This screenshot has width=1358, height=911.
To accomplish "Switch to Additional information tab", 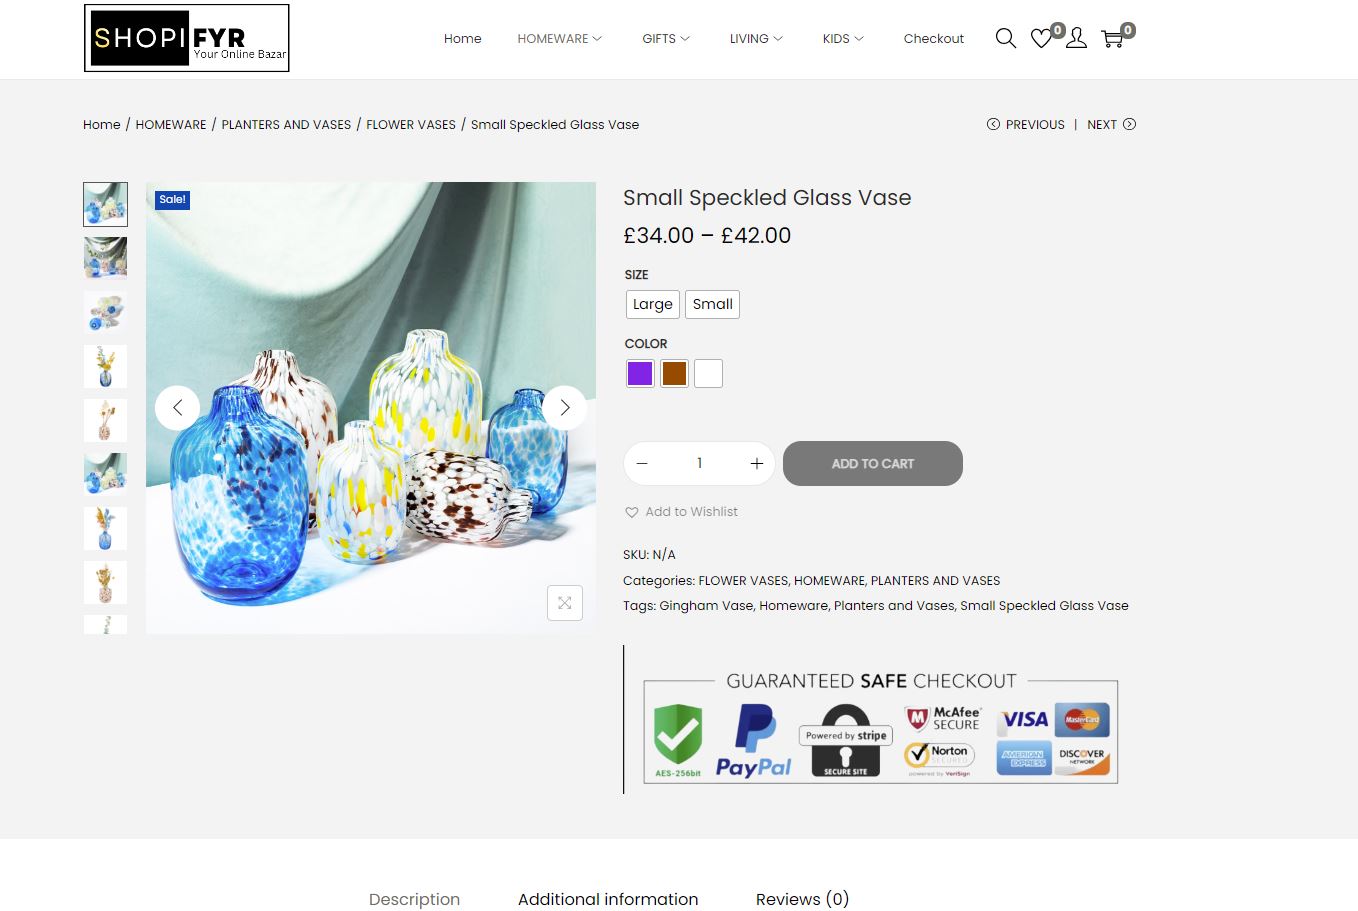I will 608,899.
